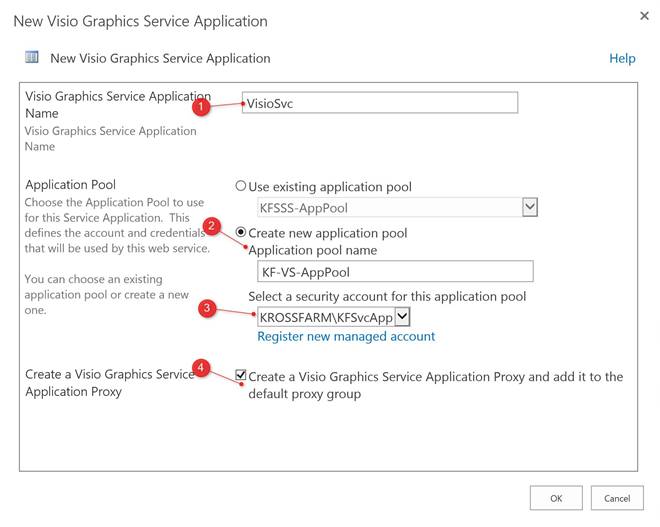Open the KROSSFARM security account dropdown
660x527 pixels.
pyautogui.click(x=402, y=316)
